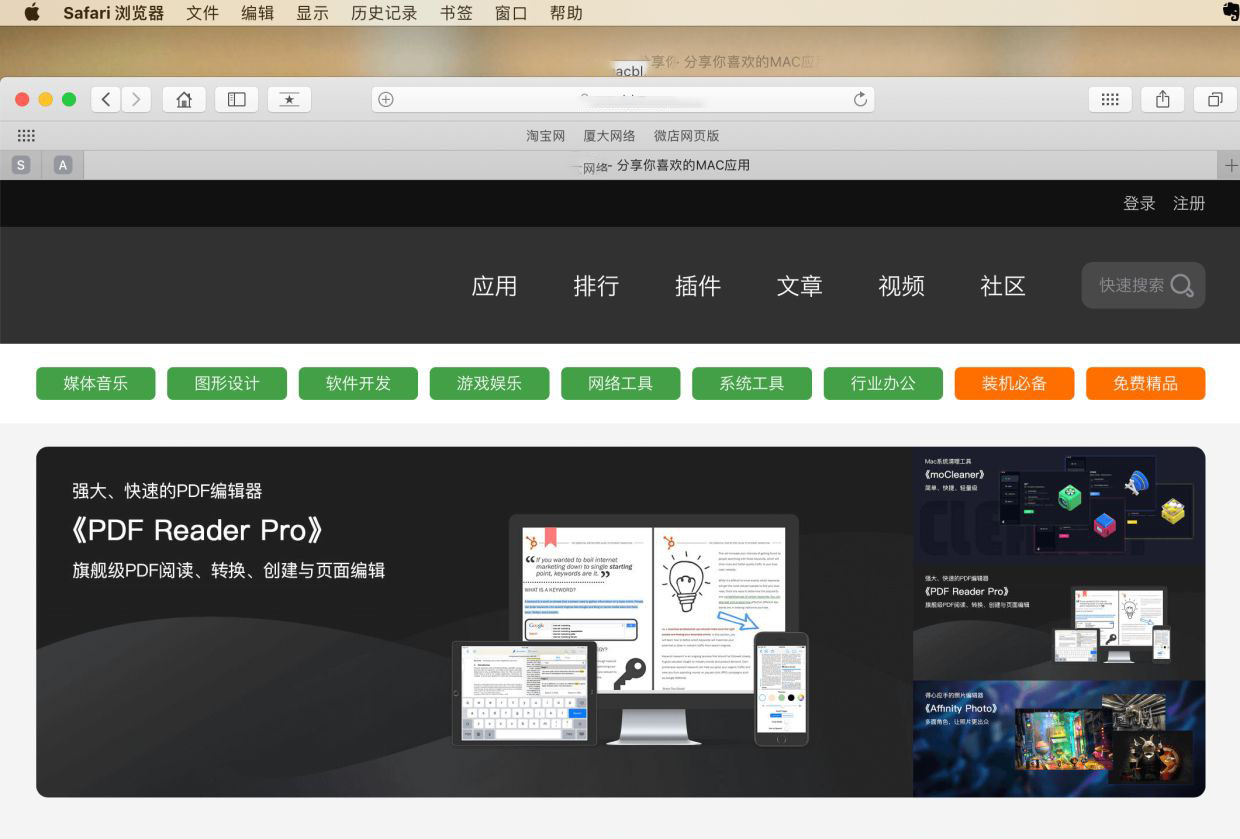Select the orange 免费精品 button

pos(1145,383)
